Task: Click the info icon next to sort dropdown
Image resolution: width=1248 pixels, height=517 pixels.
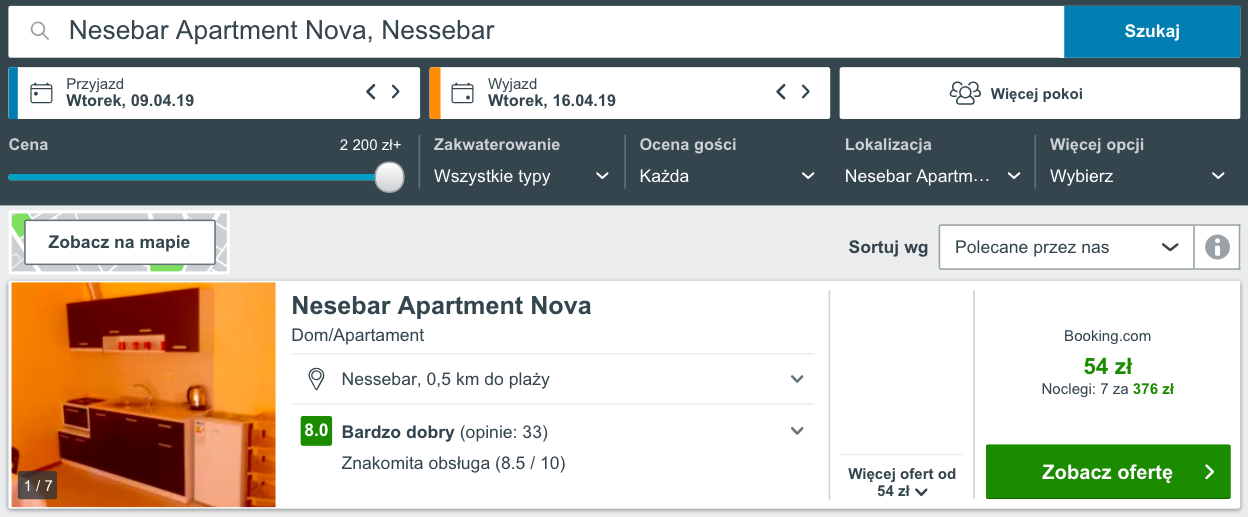Action: 1217,247
